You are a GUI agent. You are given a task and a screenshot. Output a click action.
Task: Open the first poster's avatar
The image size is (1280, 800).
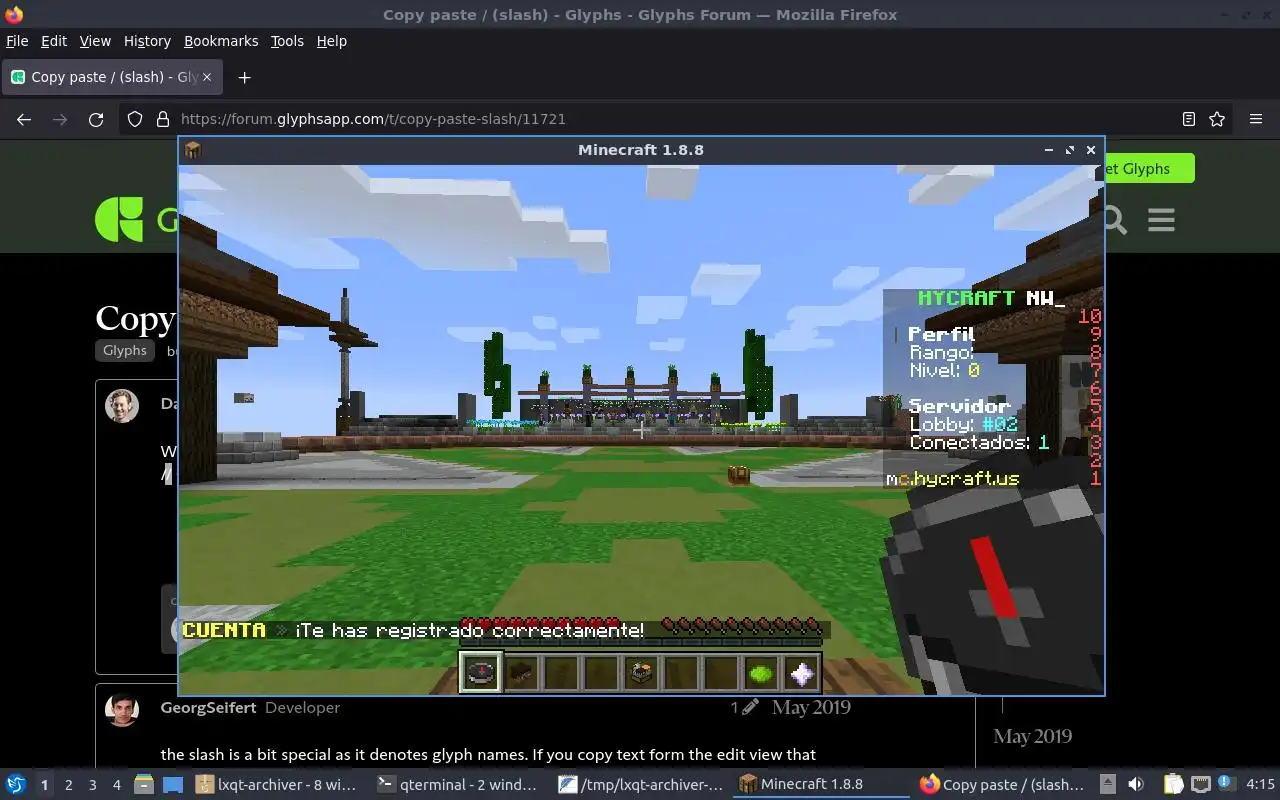pyautogui.click(x=122, y=405)
